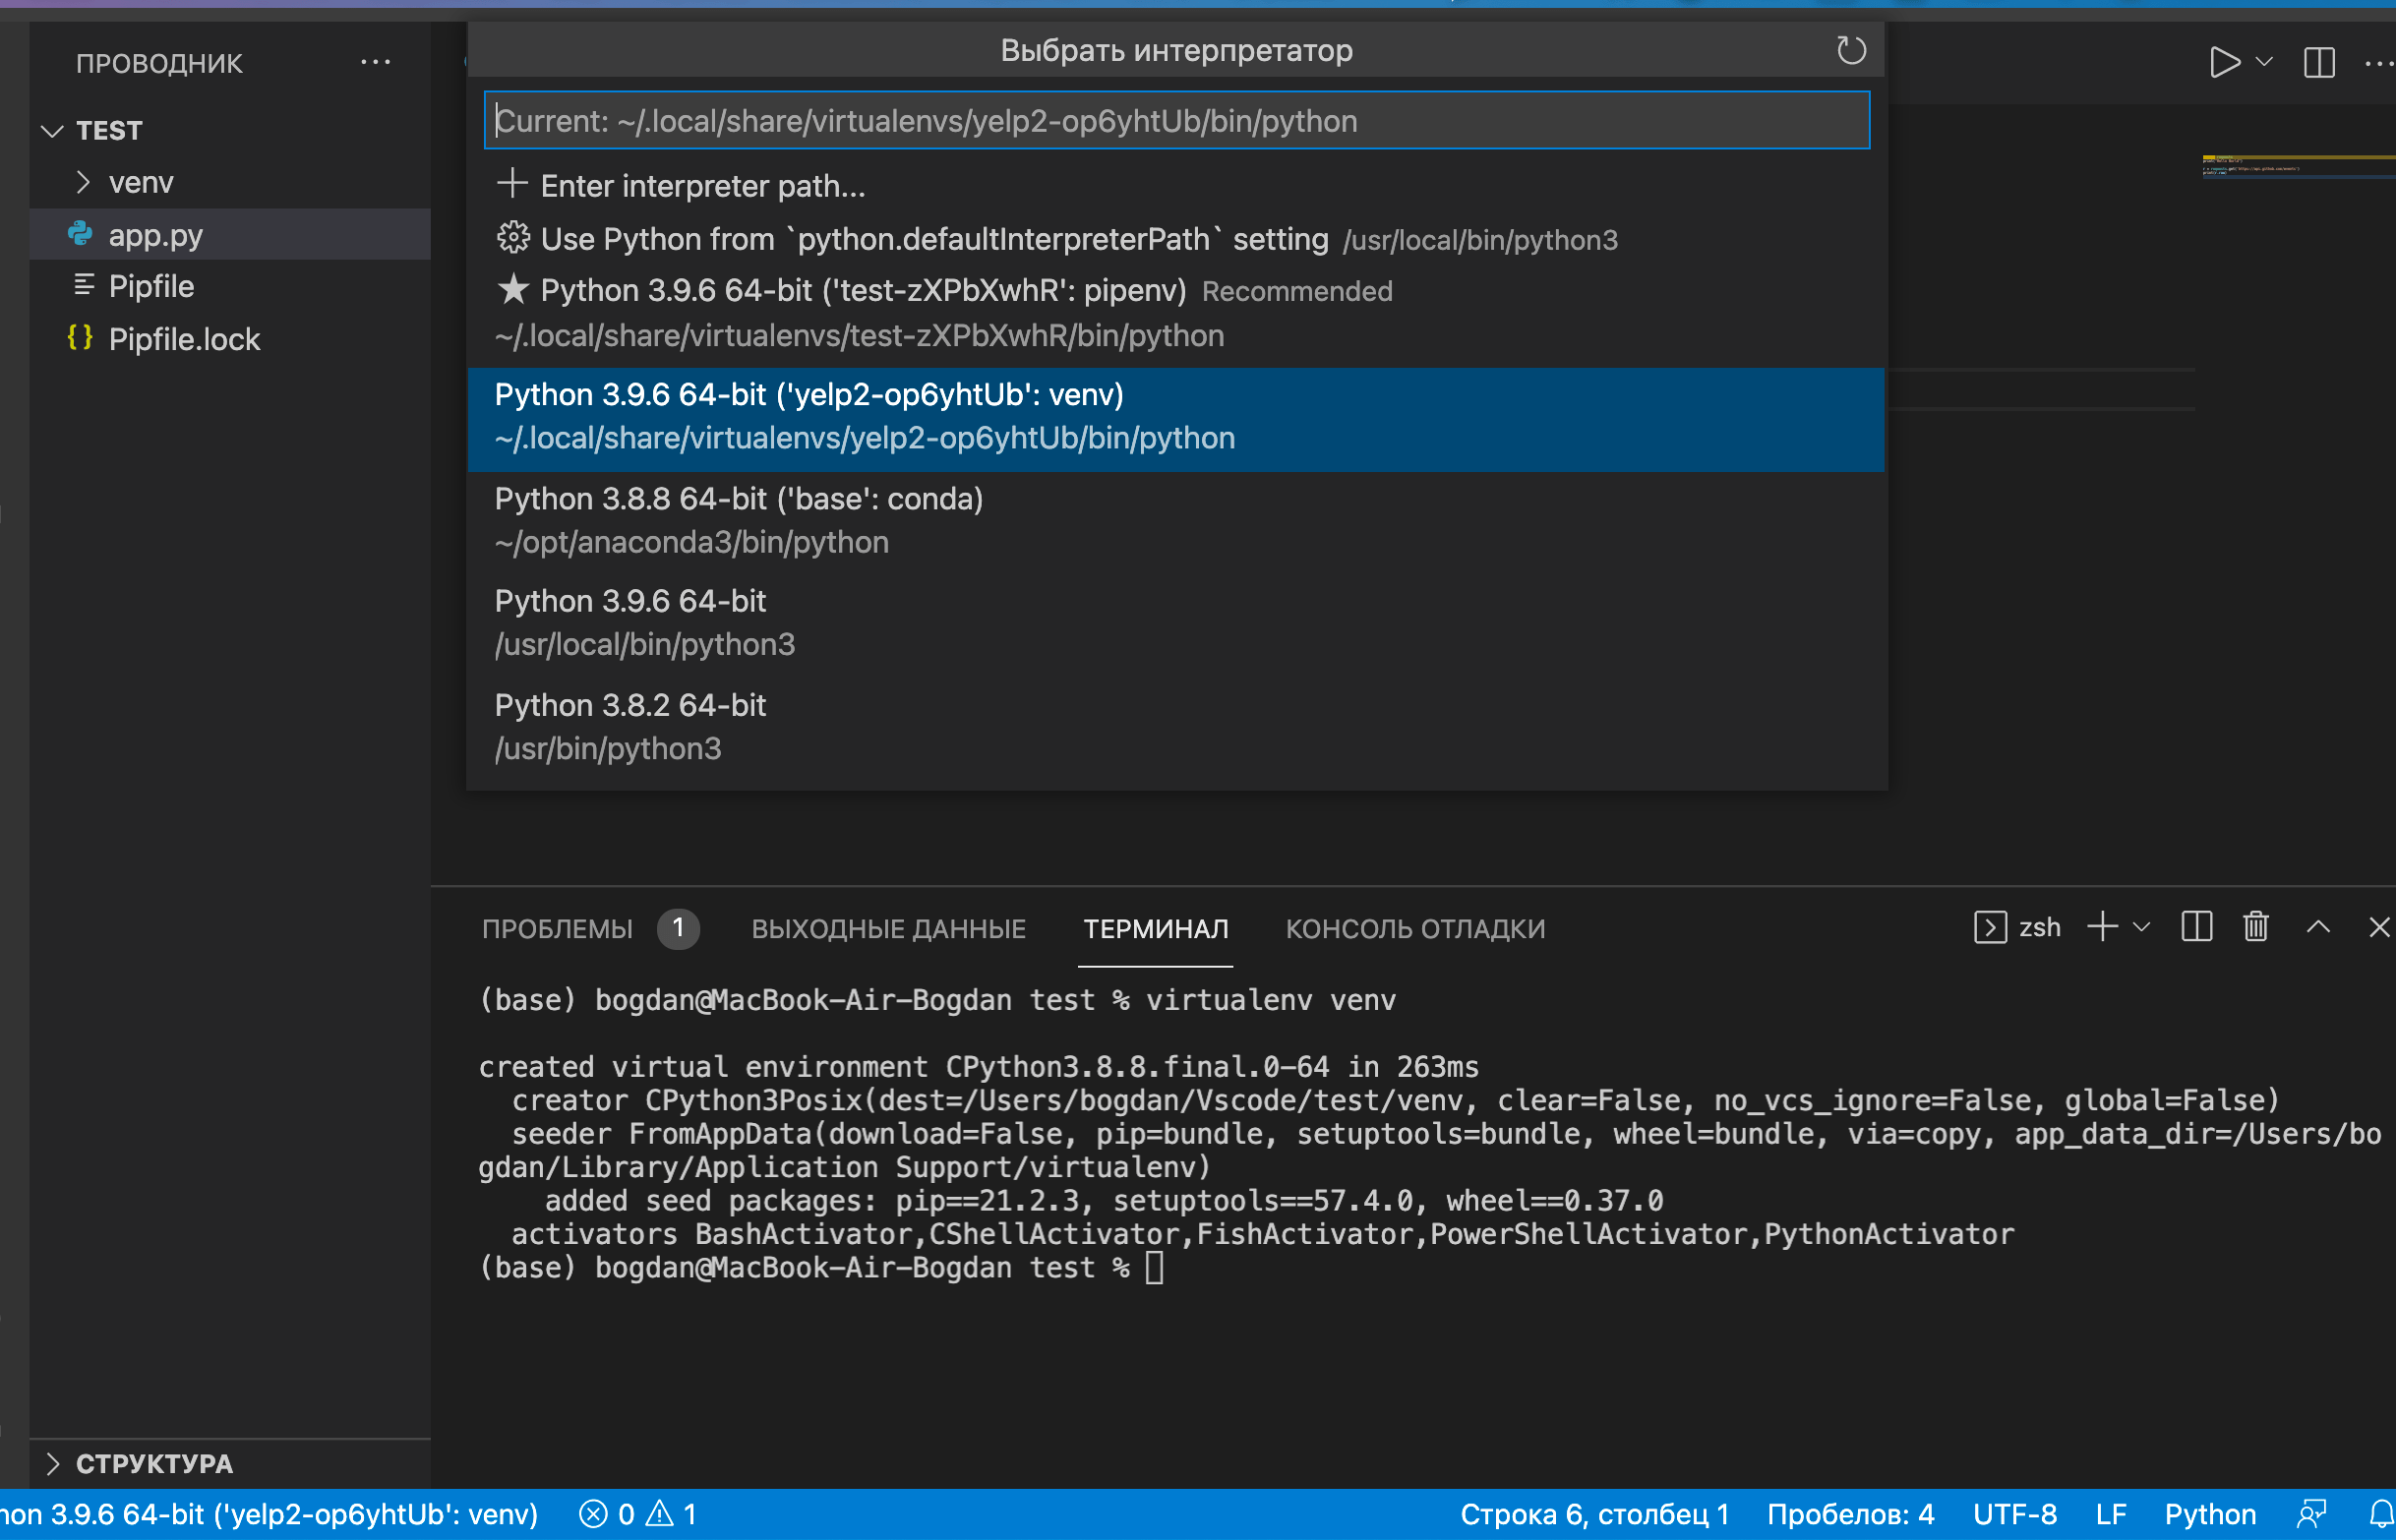2396x1540 pixels.
Task: Open the run button dropdown arrow
Action: pos(2265,62)
